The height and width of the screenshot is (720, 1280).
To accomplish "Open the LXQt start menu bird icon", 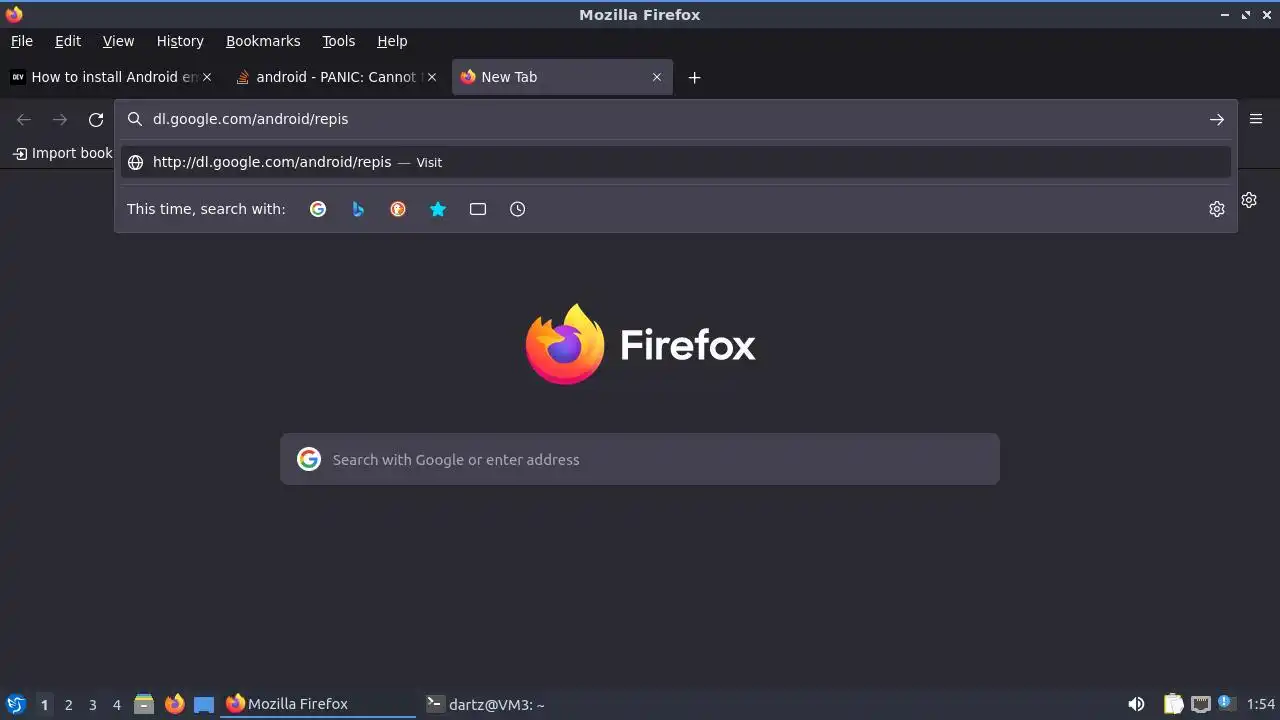I will click(x=15, y=704).
